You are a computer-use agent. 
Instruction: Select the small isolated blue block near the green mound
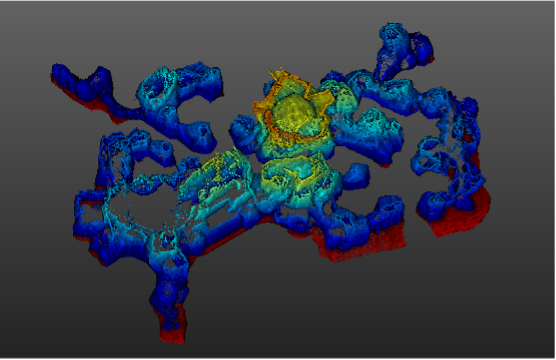(x=357, y=176)
